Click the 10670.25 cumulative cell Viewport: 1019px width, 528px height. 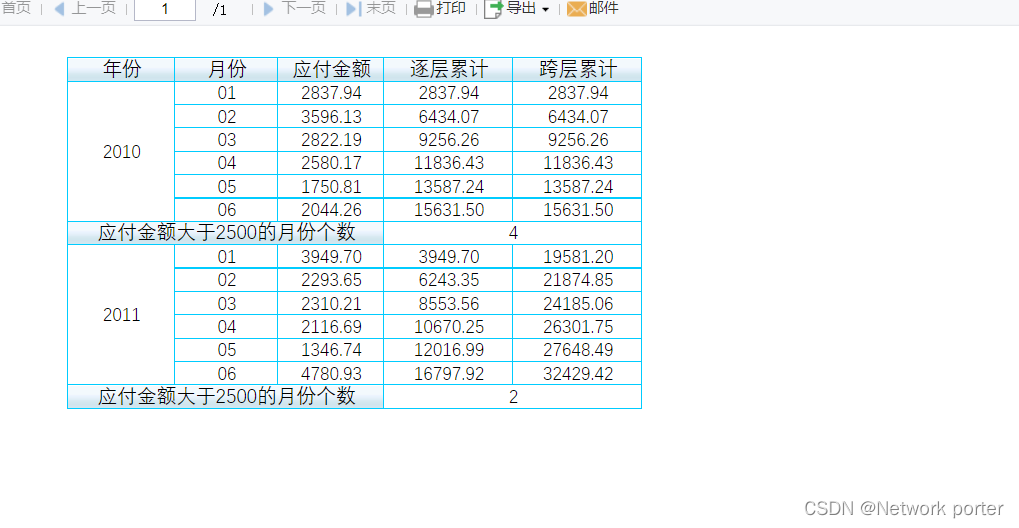448,326
